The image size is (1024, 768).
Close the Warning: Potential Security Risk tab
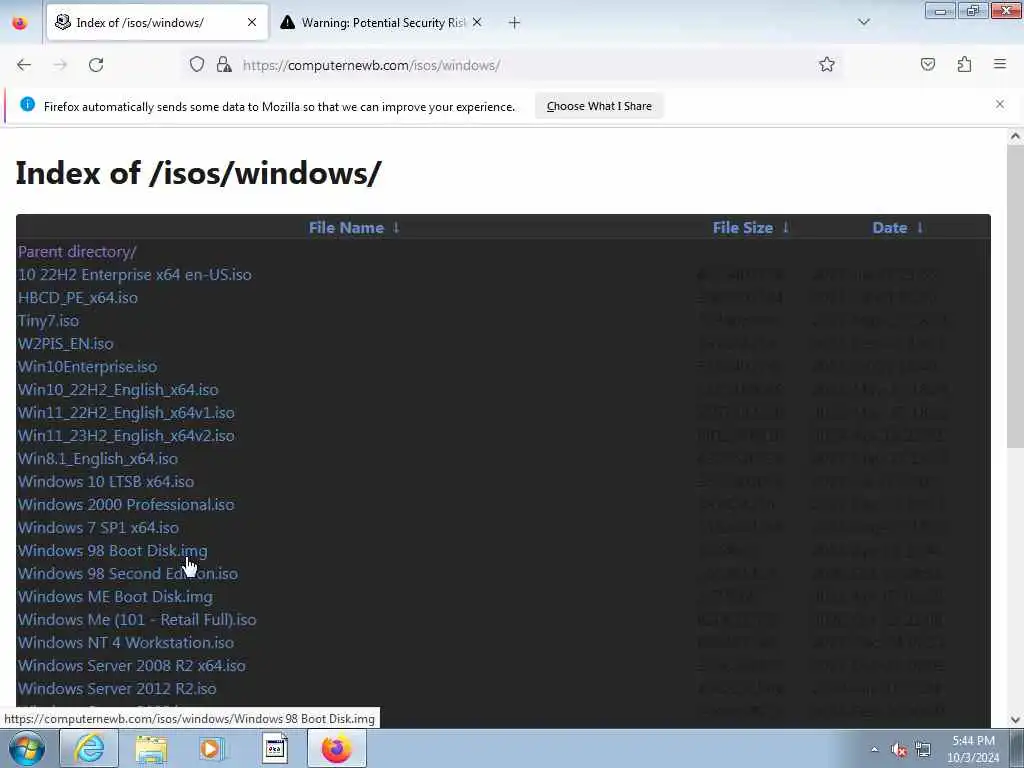click(477, 22)
